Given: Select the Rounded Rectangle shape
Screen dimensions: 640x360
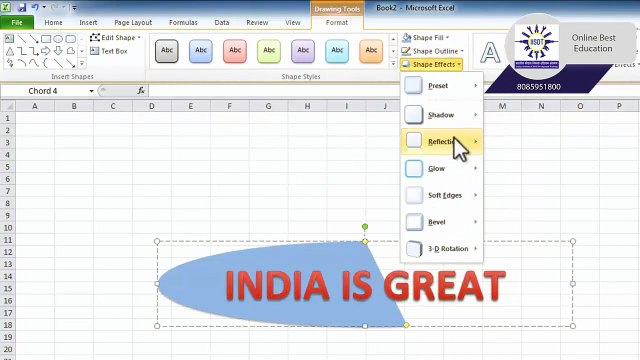Looking at the screenshot, I should point(71,39).
